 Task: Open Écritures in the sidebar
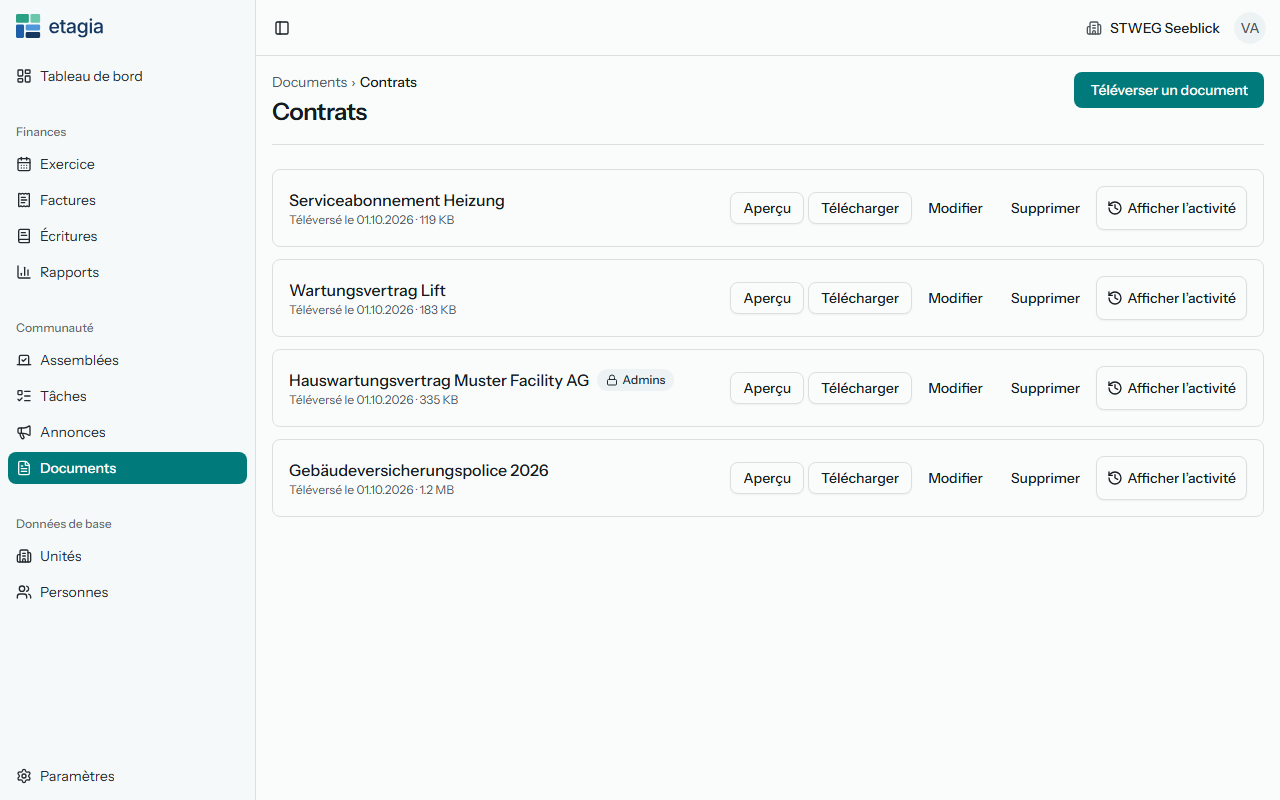click(127, 236)
